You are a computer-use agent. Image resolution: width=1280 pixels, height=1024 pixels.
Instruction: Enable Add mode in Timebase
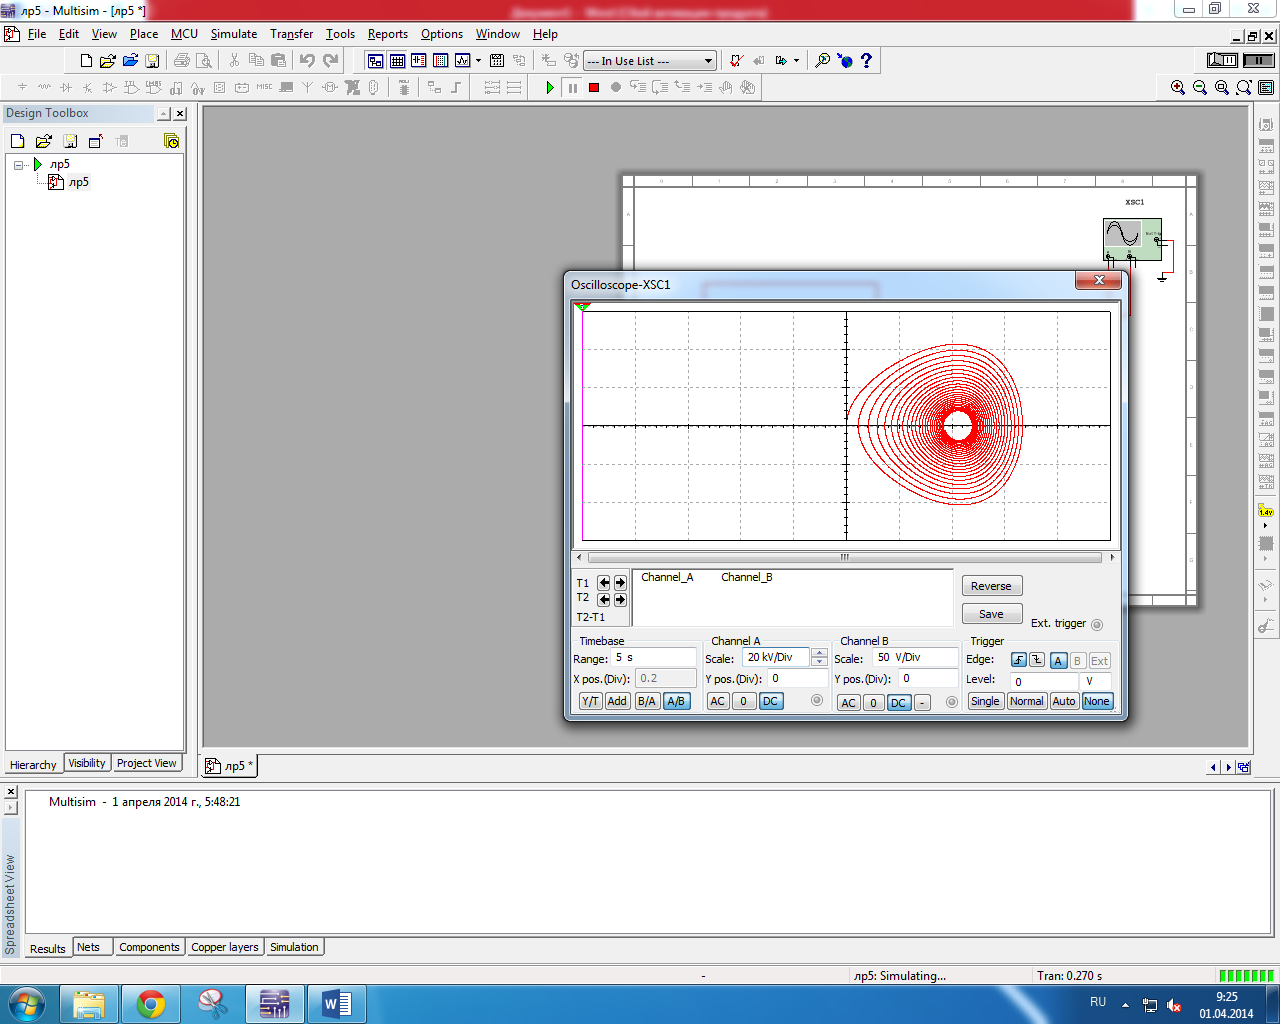[617, 702]
